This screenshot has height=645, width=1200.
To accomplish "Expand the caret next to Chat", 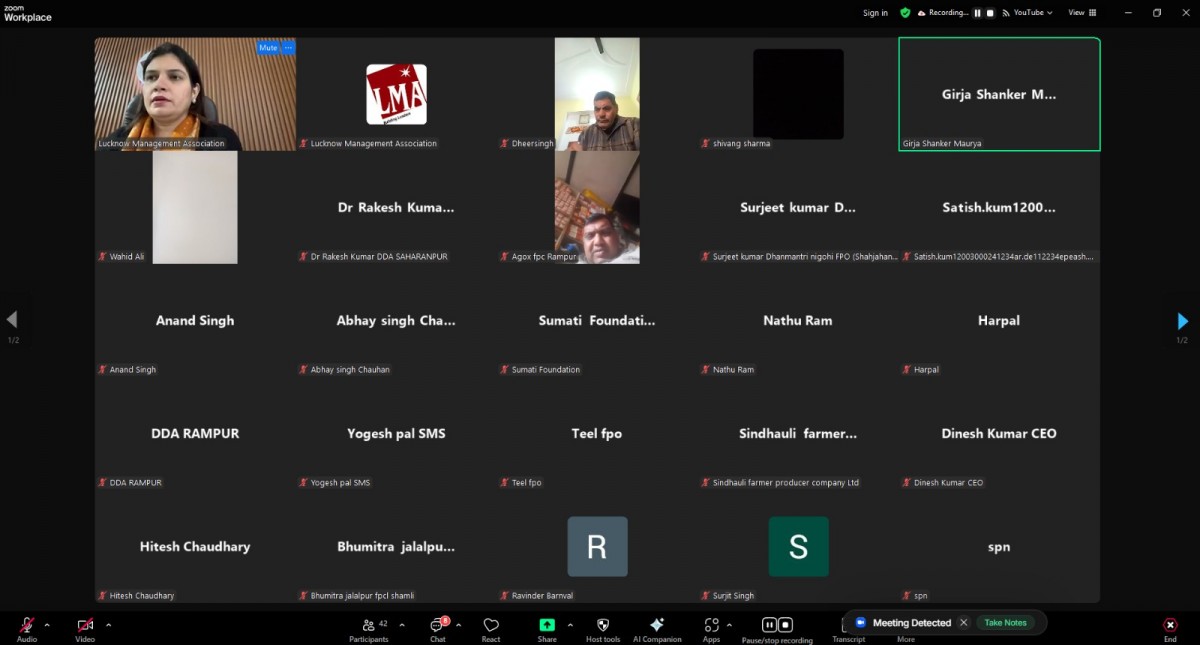I will (458, 625).
